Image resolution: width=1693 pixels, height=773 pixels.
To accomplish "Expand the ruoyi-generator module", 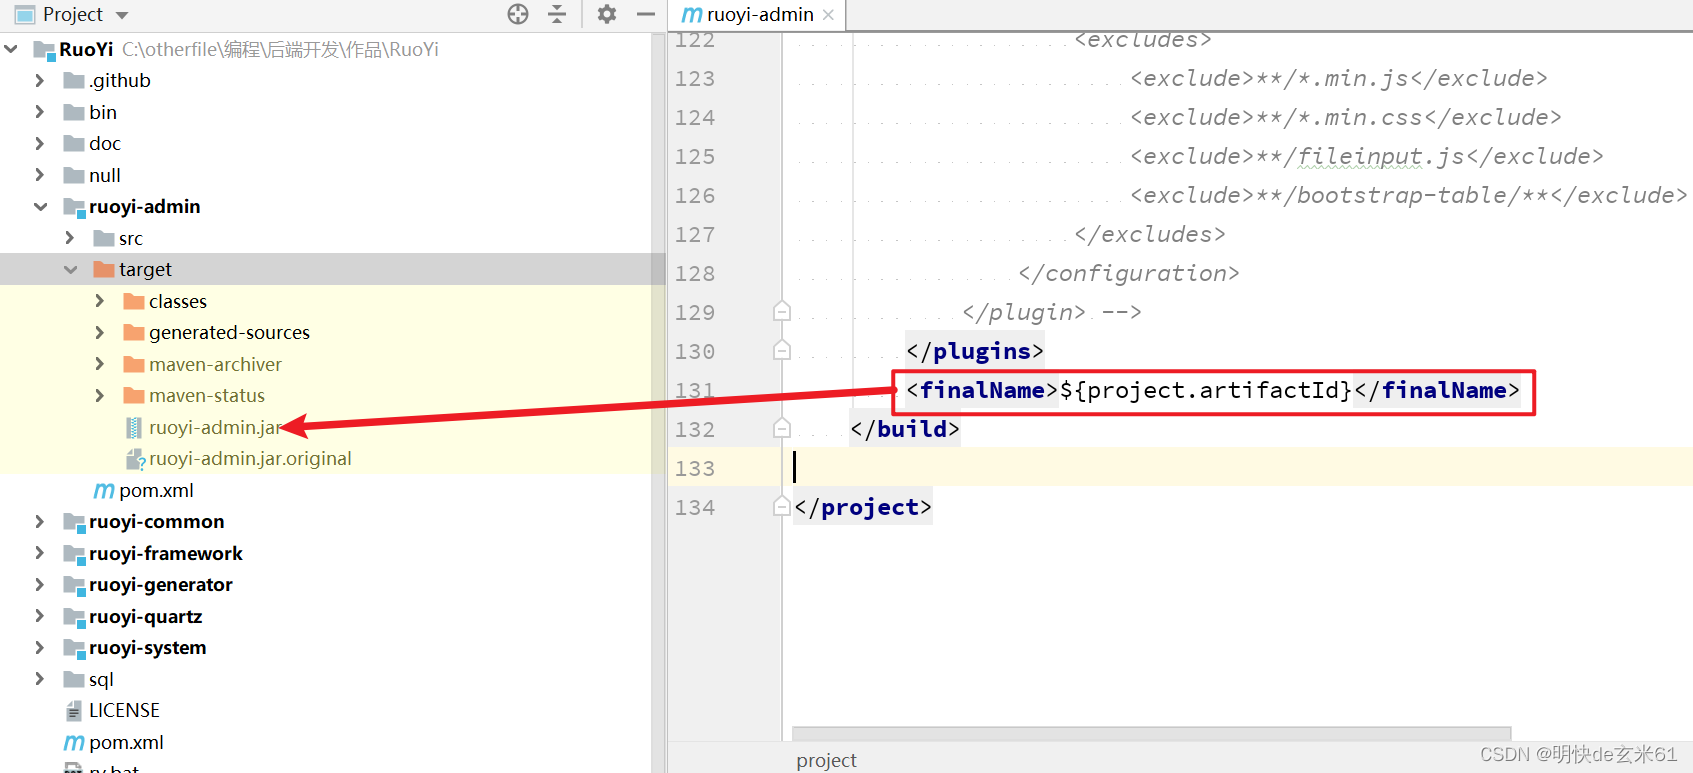I will (40, 584).
